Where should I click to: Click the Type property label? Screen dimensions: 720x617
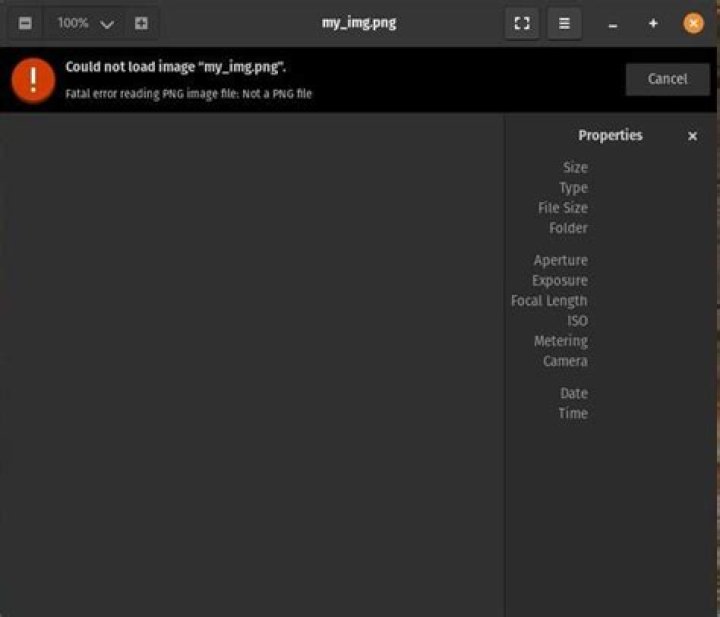(574, 188)
